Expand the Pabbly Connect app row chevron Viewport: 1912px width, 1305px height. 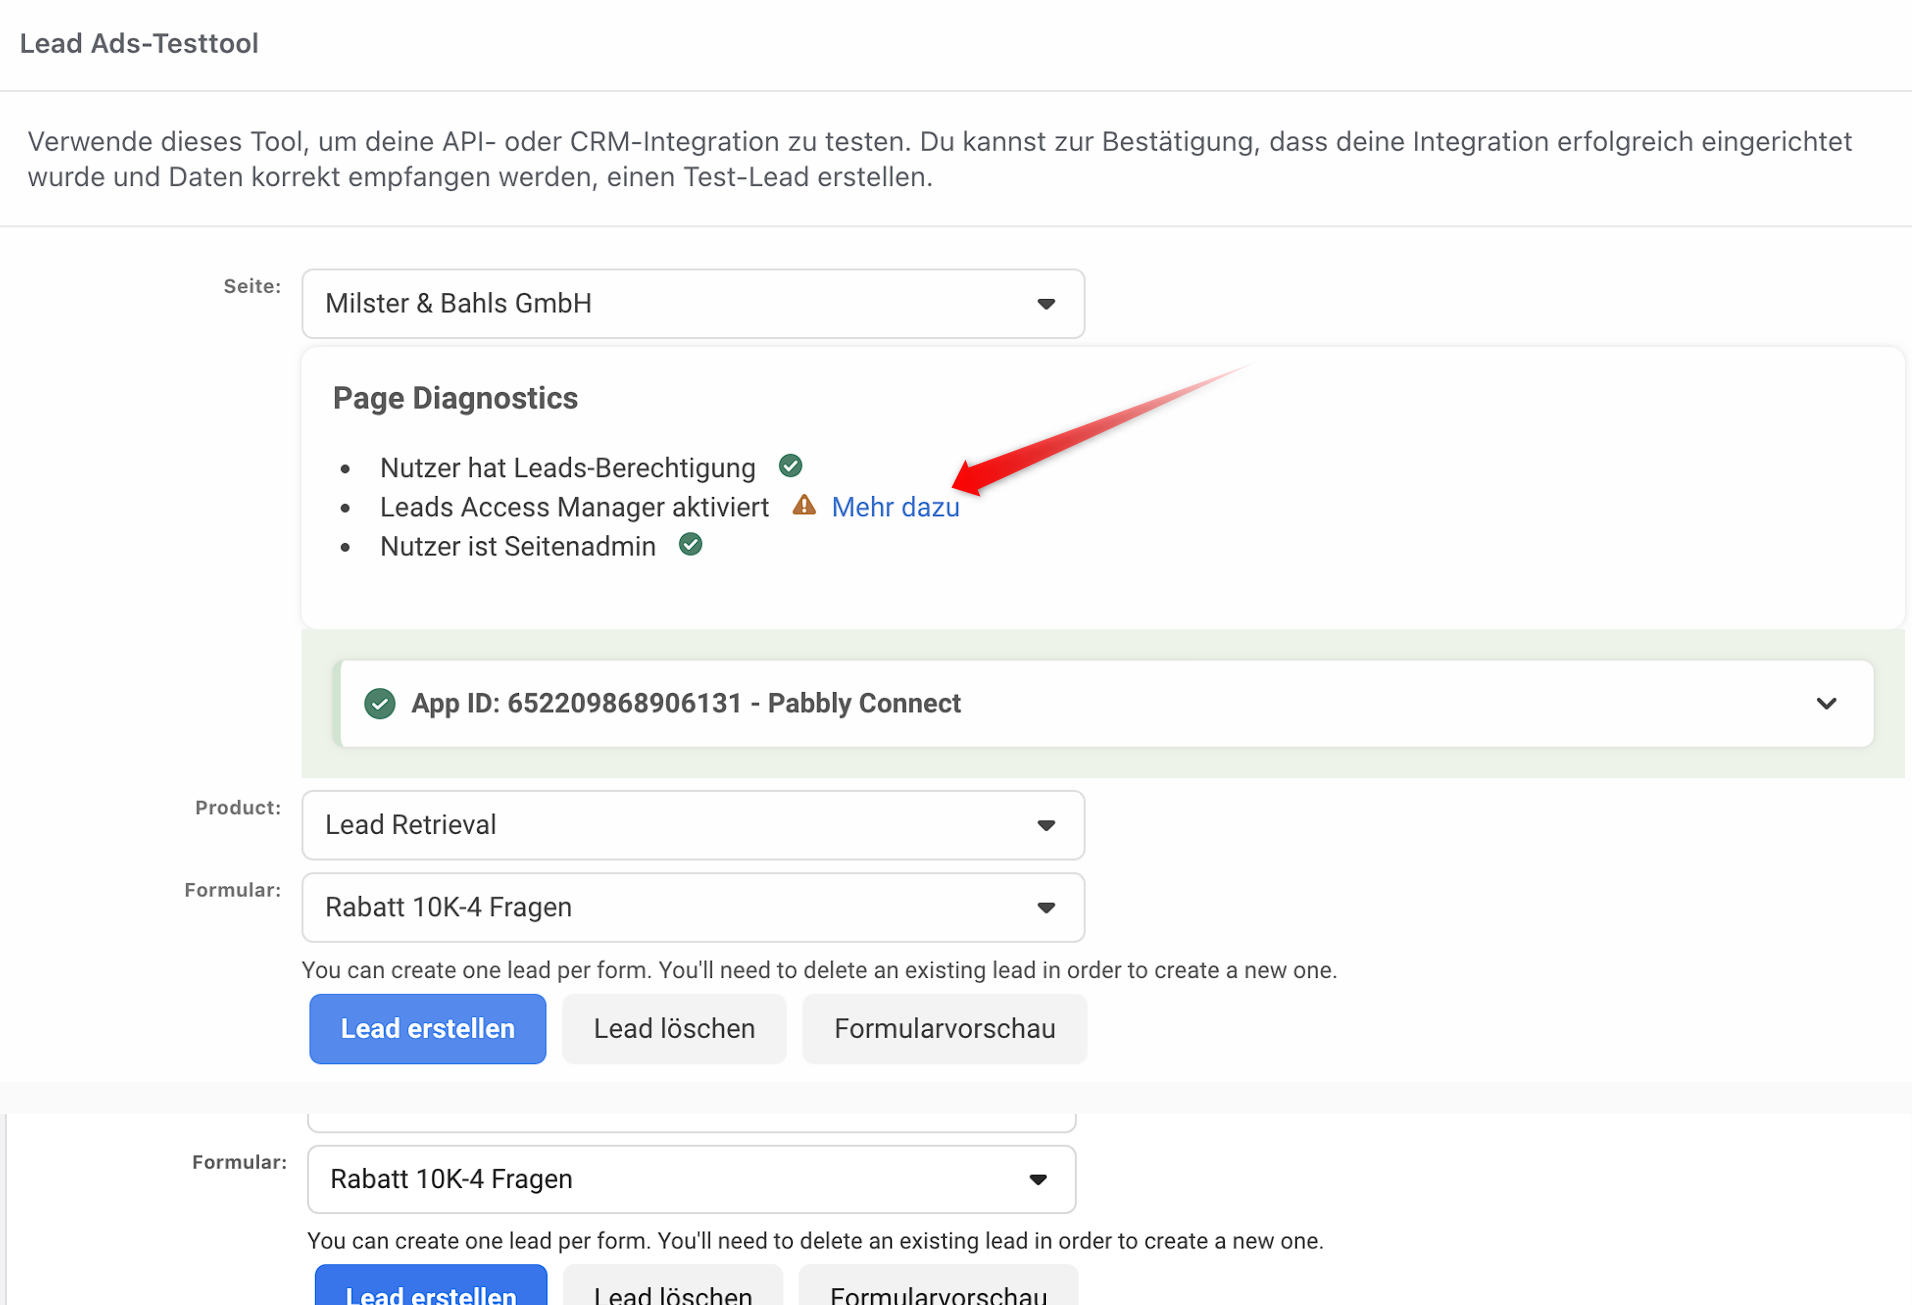tap(1826, 703)
